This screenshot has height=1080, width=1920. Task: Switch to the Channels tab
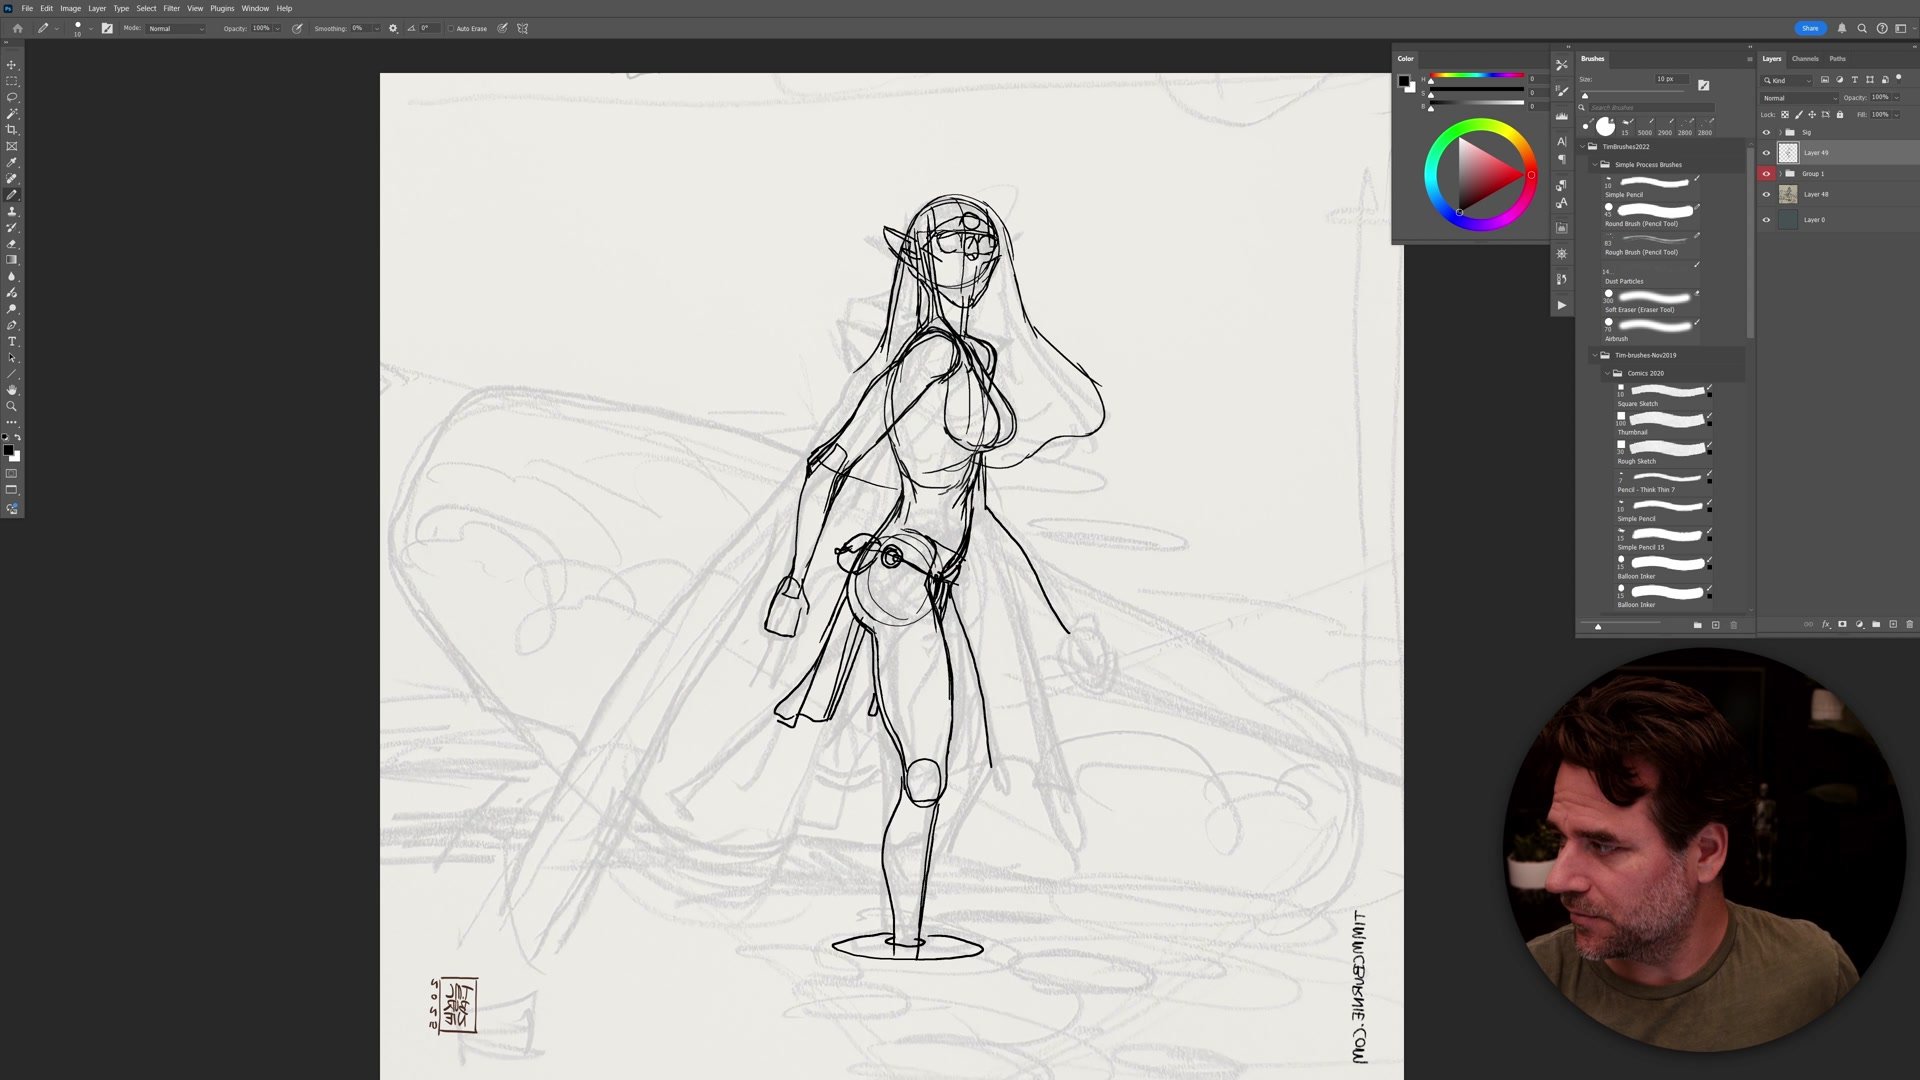coord(1805,58)
